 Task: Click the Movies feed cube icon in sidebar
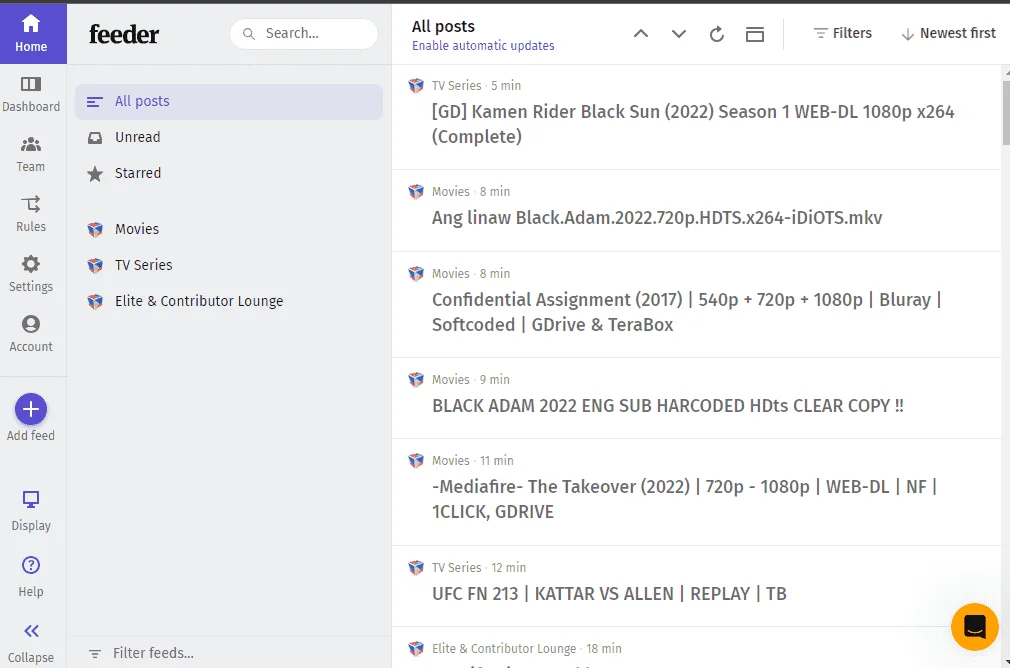pos(95,229)
